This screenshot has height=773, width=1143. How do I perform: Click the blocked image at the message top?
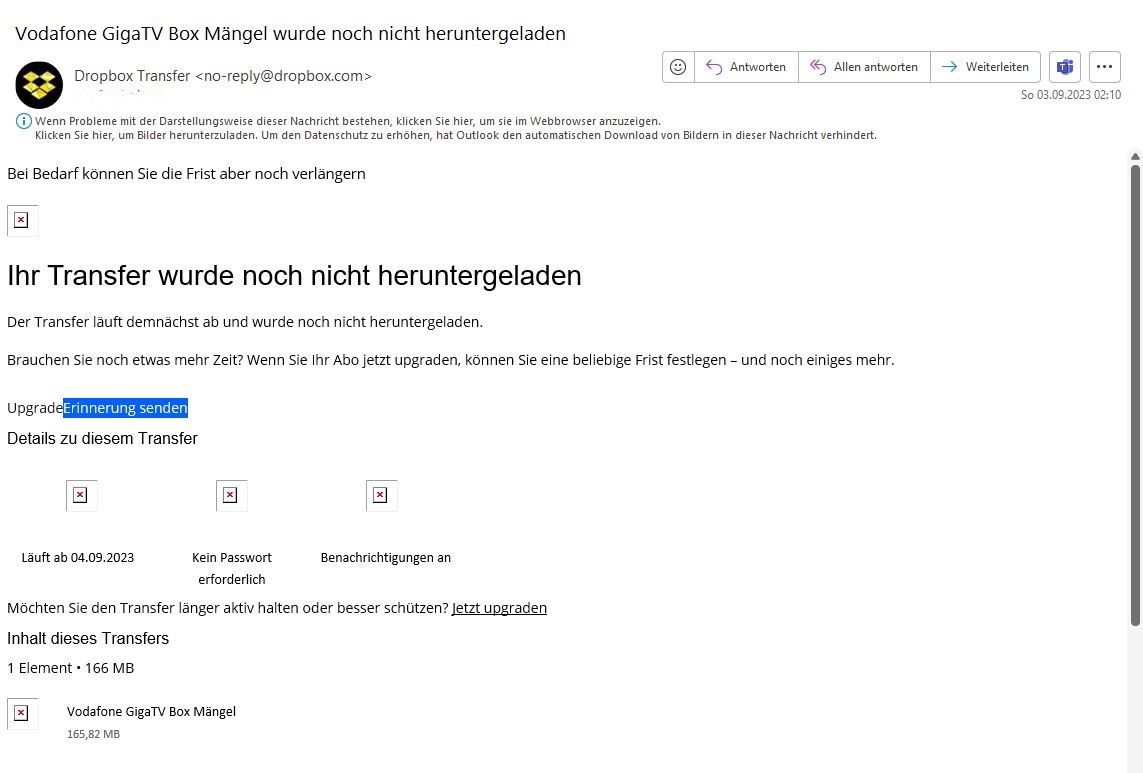coord(22,220)
